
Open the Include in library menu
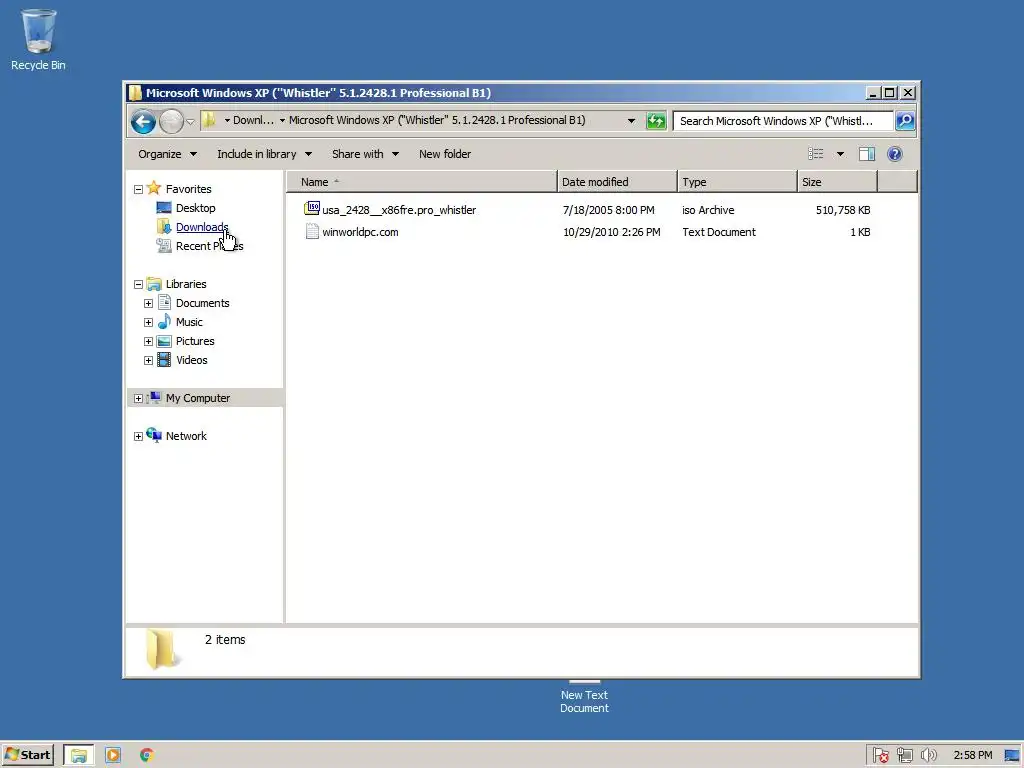[264, 154]
